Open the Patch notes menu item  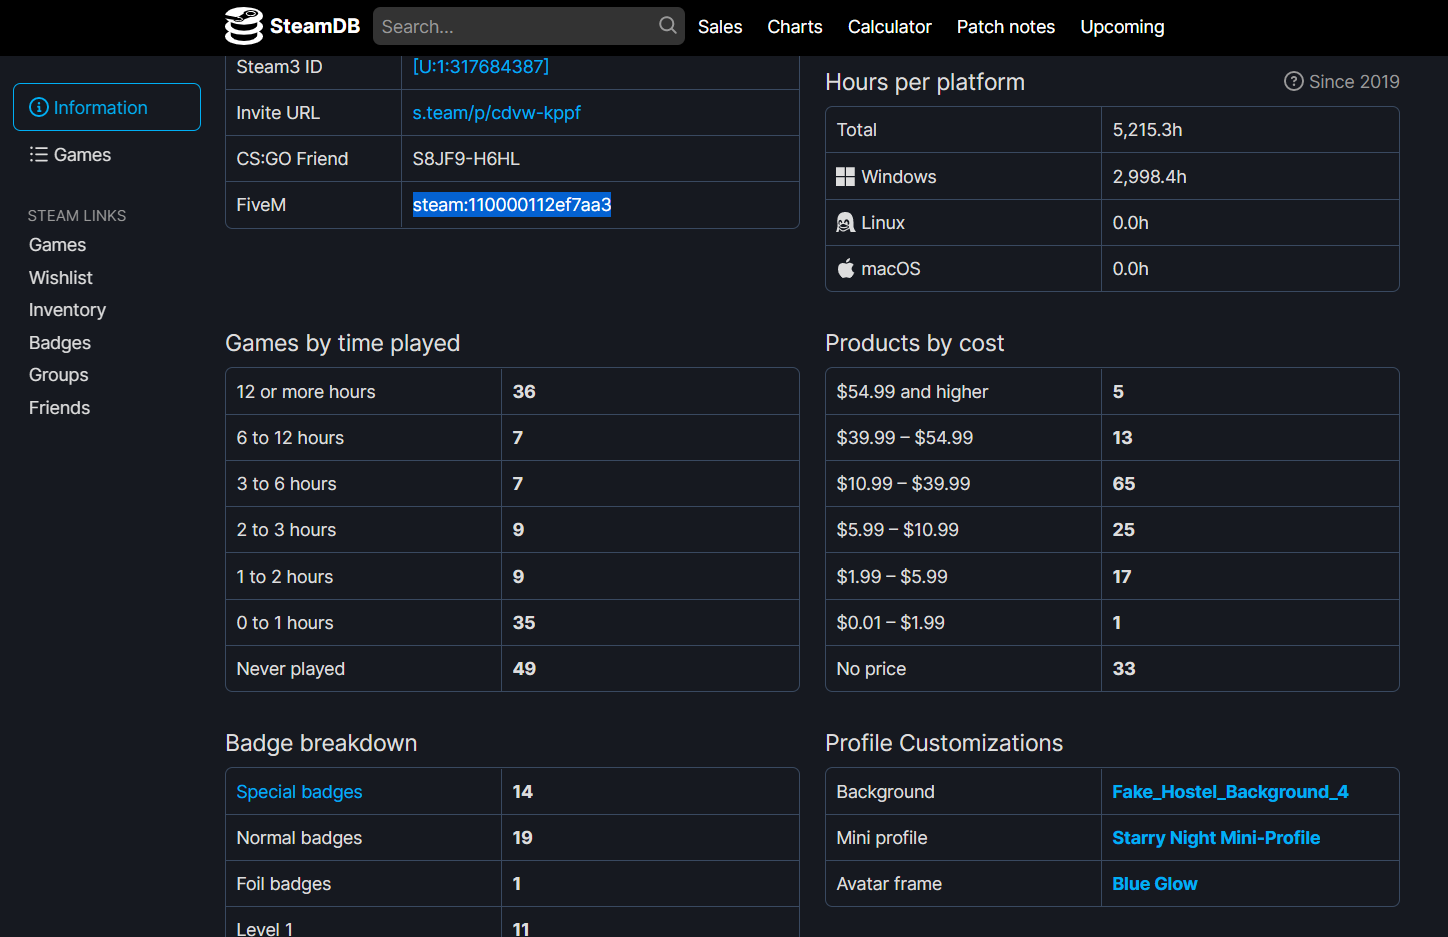tap(1006, 27)
